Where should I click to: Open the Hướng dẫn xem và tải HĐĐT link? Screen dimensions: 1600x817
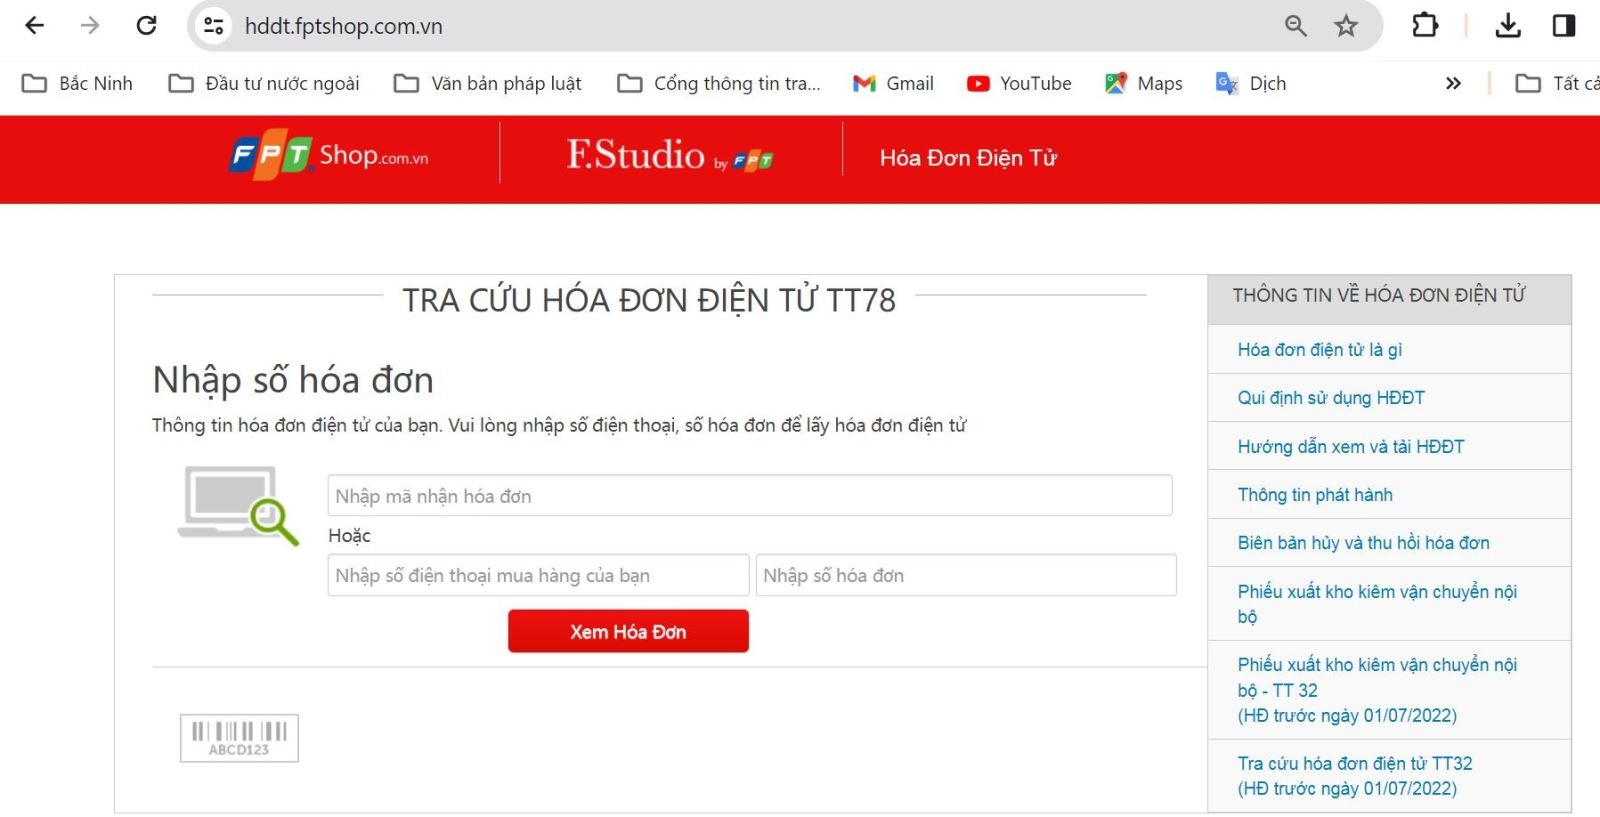tap(1350, 446)
